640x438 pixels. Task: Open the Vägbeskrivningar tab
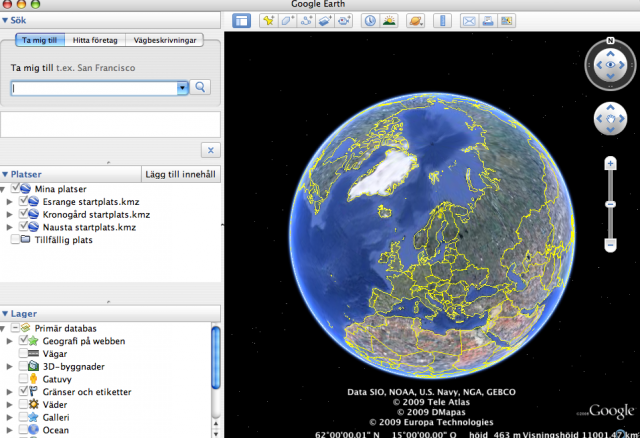(x=164, y=40)
